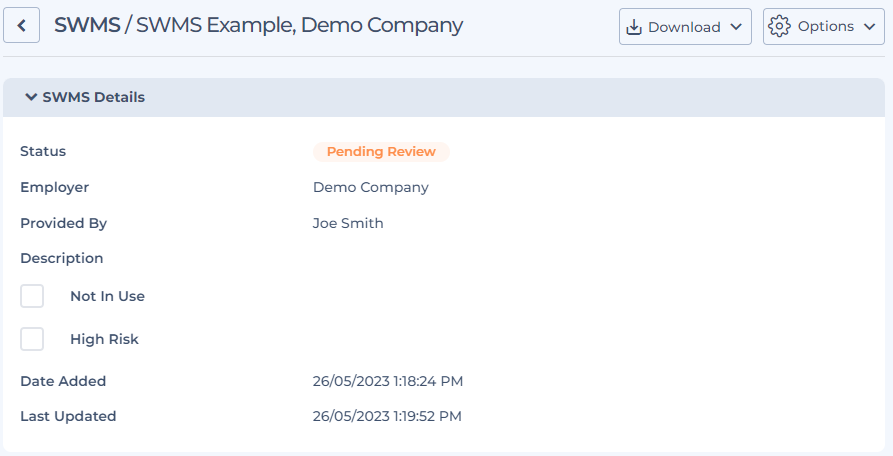Open the Options dropdown arrow
Screen dimensions: 893x456
coord(868,27)
